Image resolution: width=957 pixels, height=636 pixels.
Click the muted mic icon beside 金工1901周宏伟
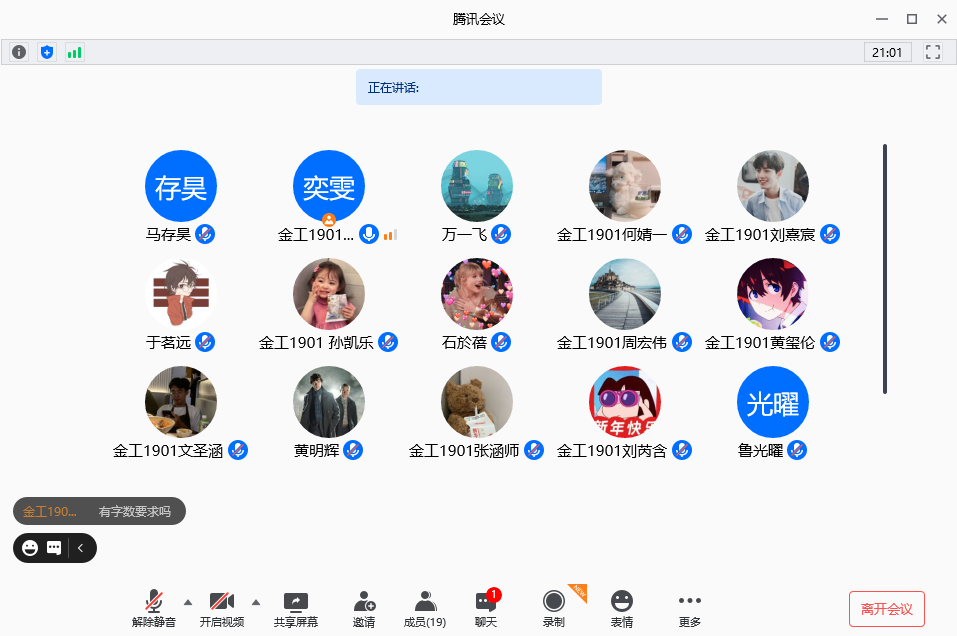pos(682,342)
